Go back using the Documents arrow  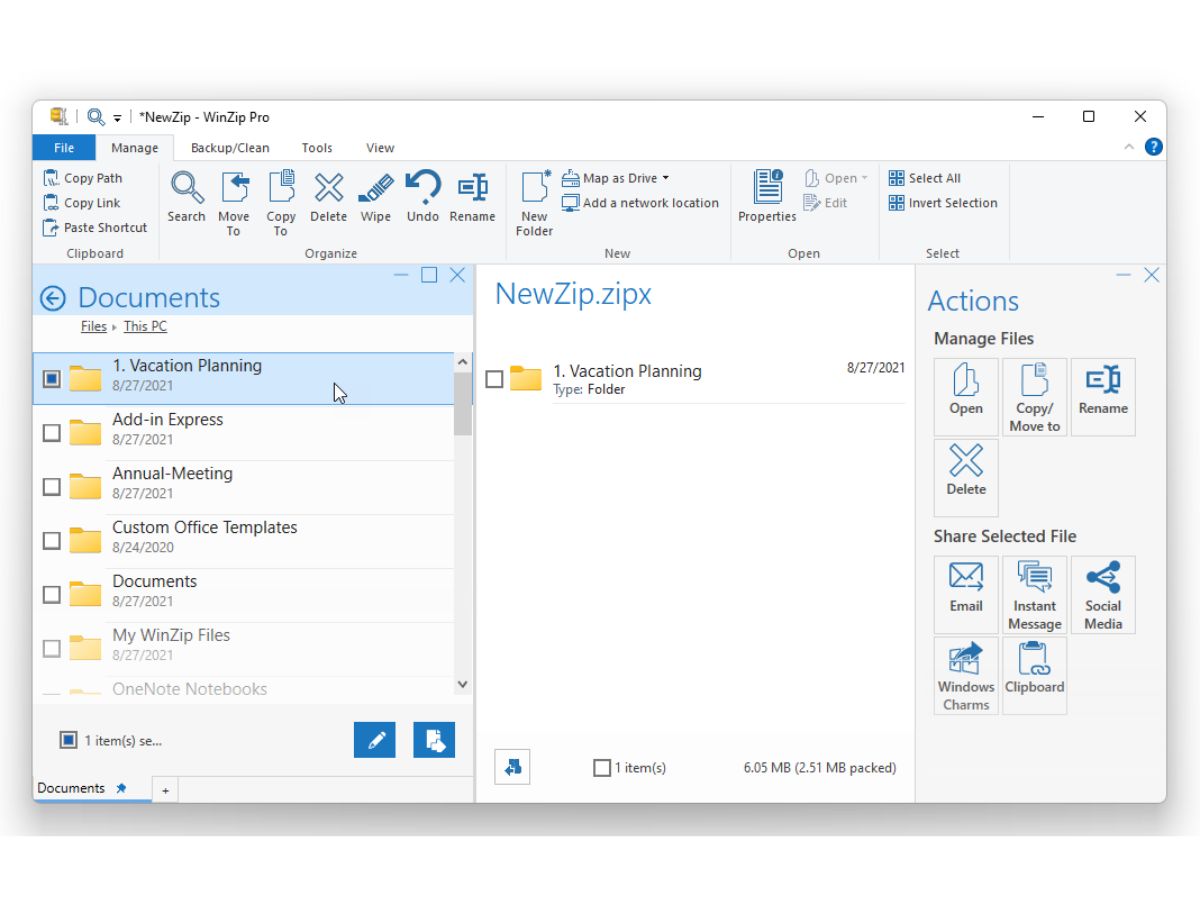click(52, 298)
